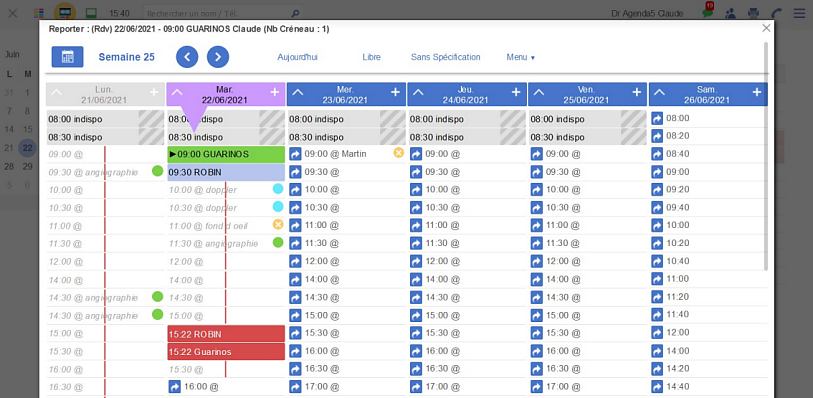Click reschedule arrow for Tuesday 16:00 slot
Screen dimensions: 813x398
[x=175, y=387]
